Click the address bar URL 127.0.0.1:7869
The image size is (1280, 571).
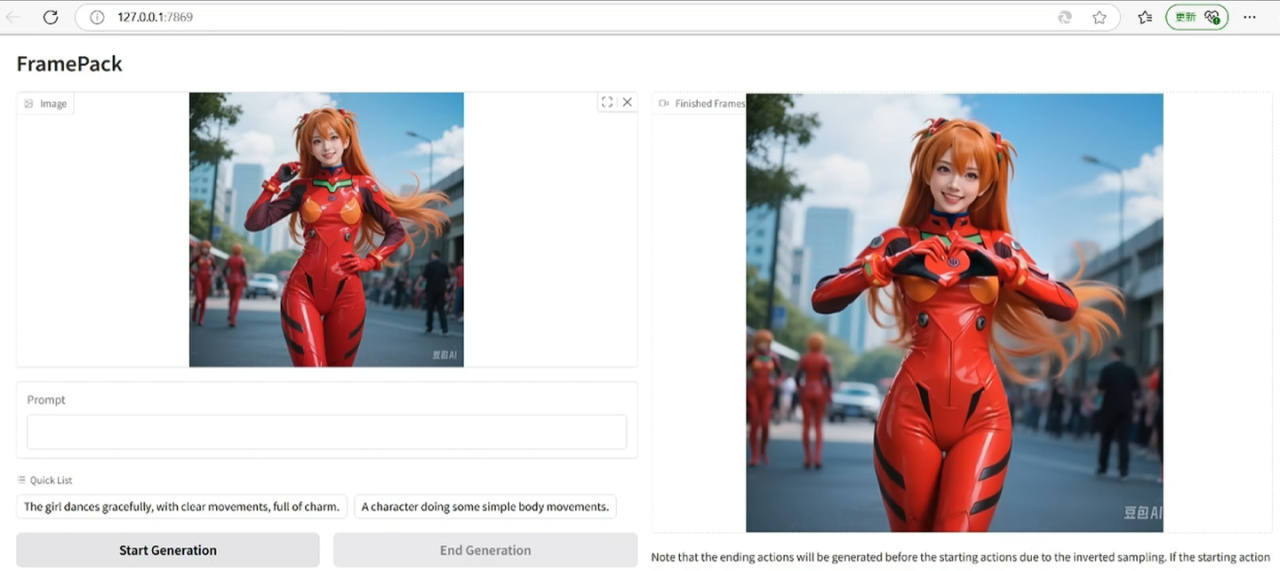[155, 17]
